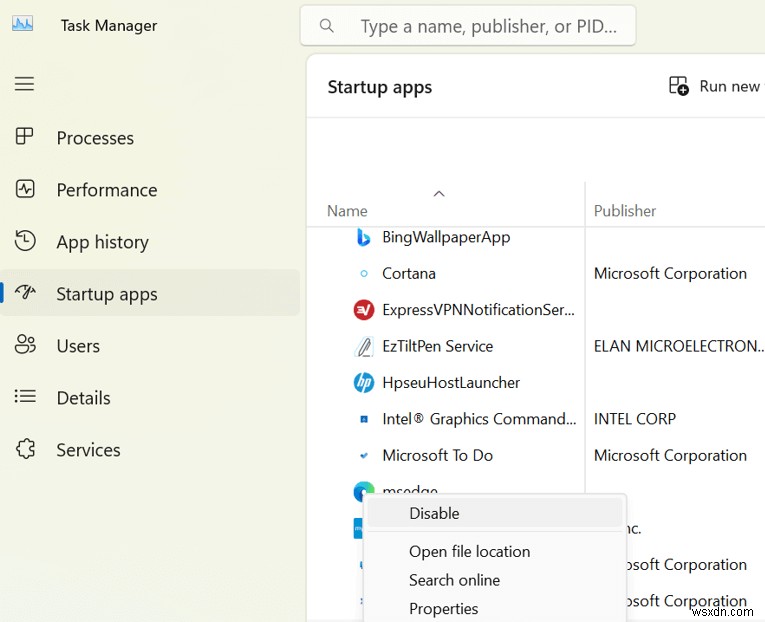Select the Microsoft To Do row name

click(x=437, y=456)
